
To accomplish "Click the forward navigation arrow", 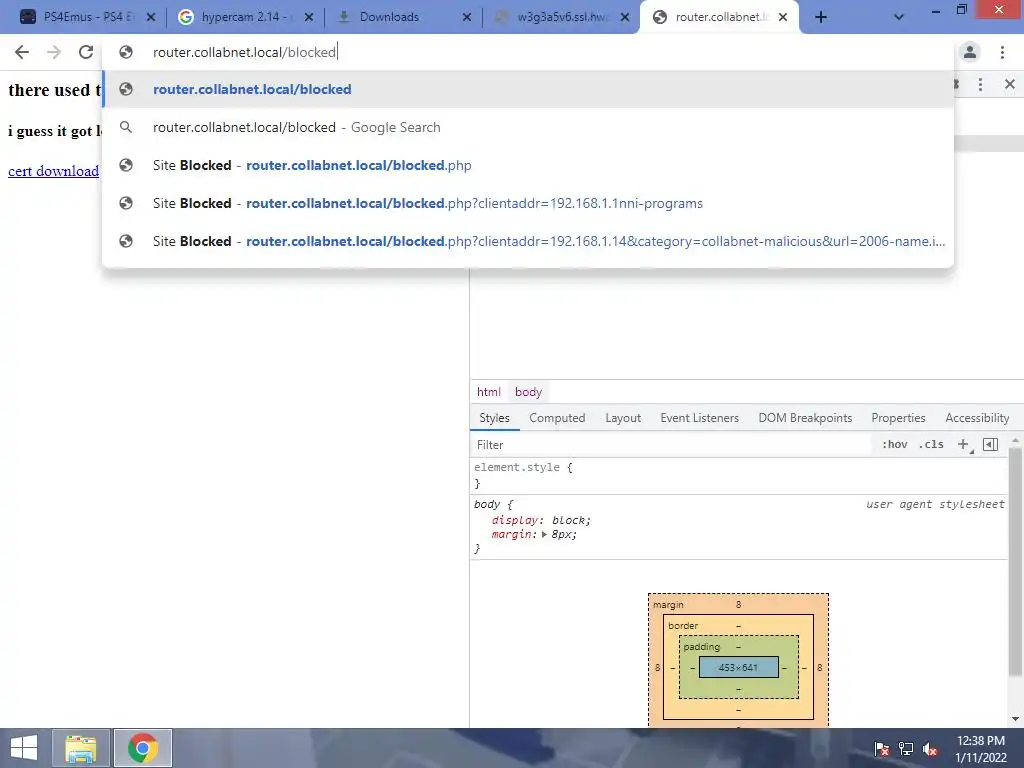I will 54,52.
